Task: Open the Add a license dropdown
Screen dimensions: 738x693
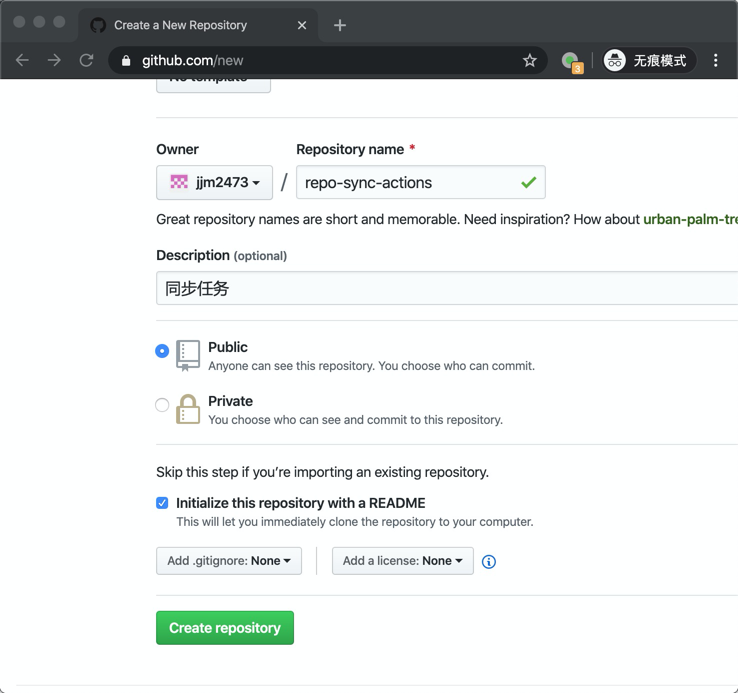Action: click(x=402, y=561)
